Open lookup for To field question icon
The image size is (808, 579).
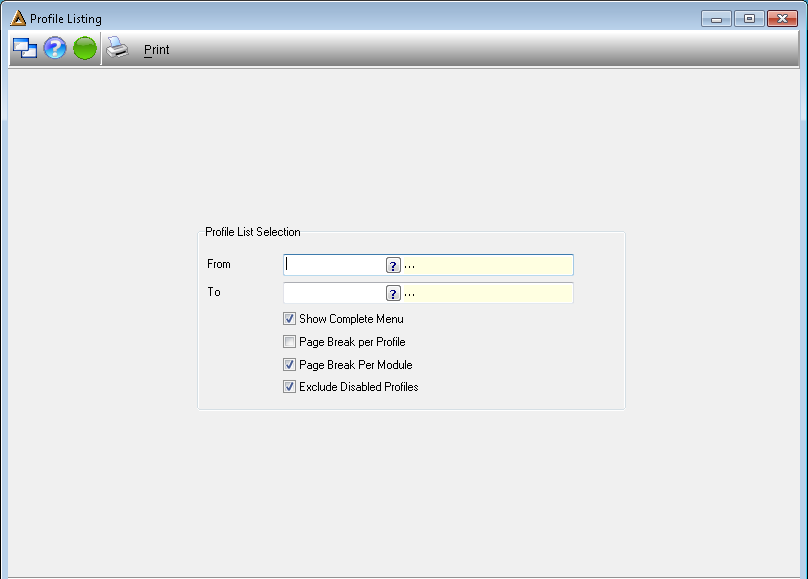[x=393, y=293]
